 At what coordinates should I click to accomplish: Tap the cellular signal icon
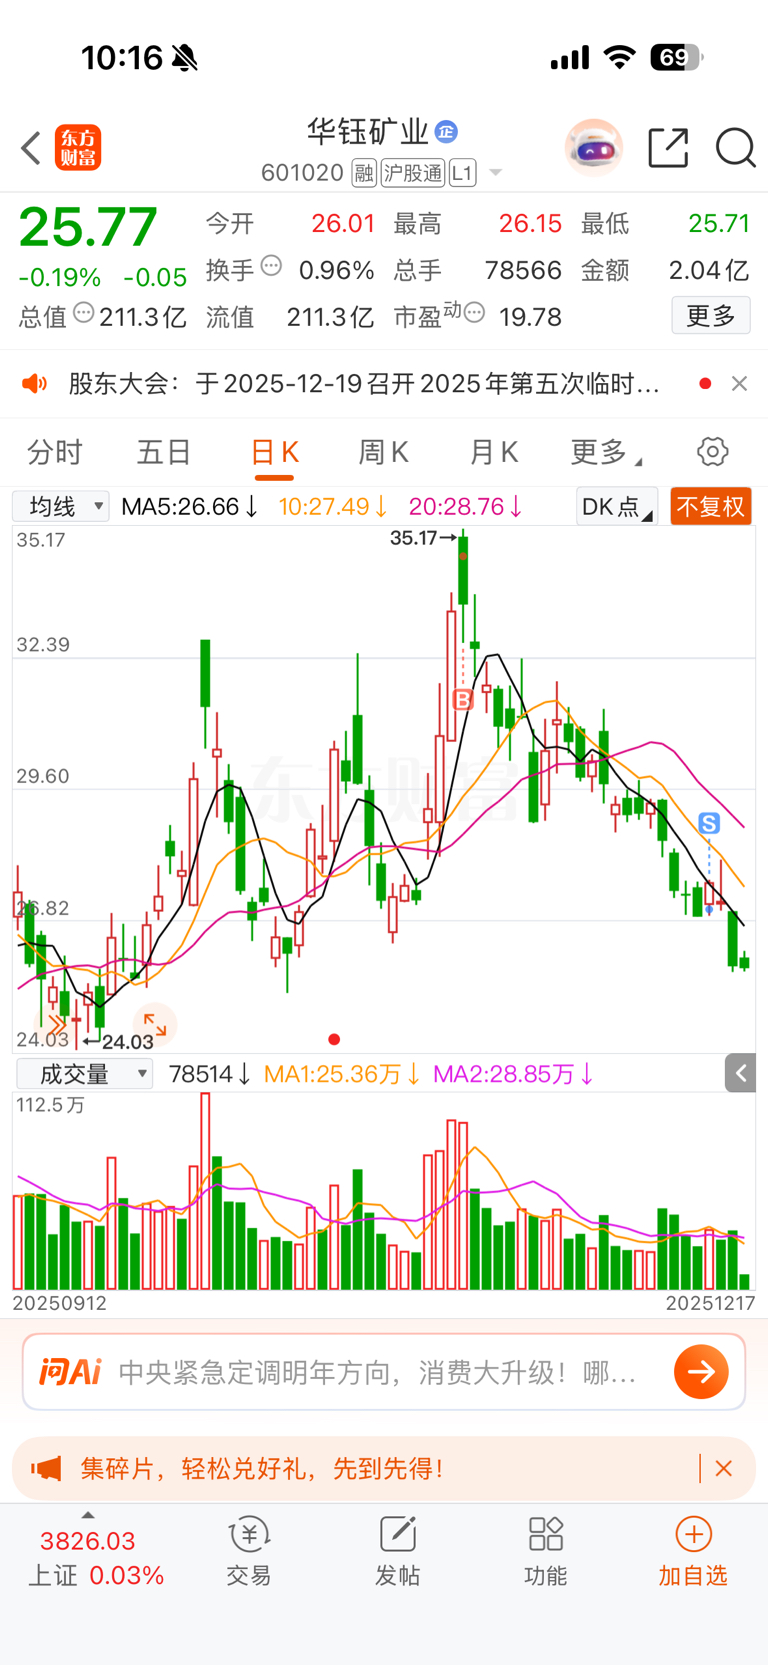(x=570, y=59)
